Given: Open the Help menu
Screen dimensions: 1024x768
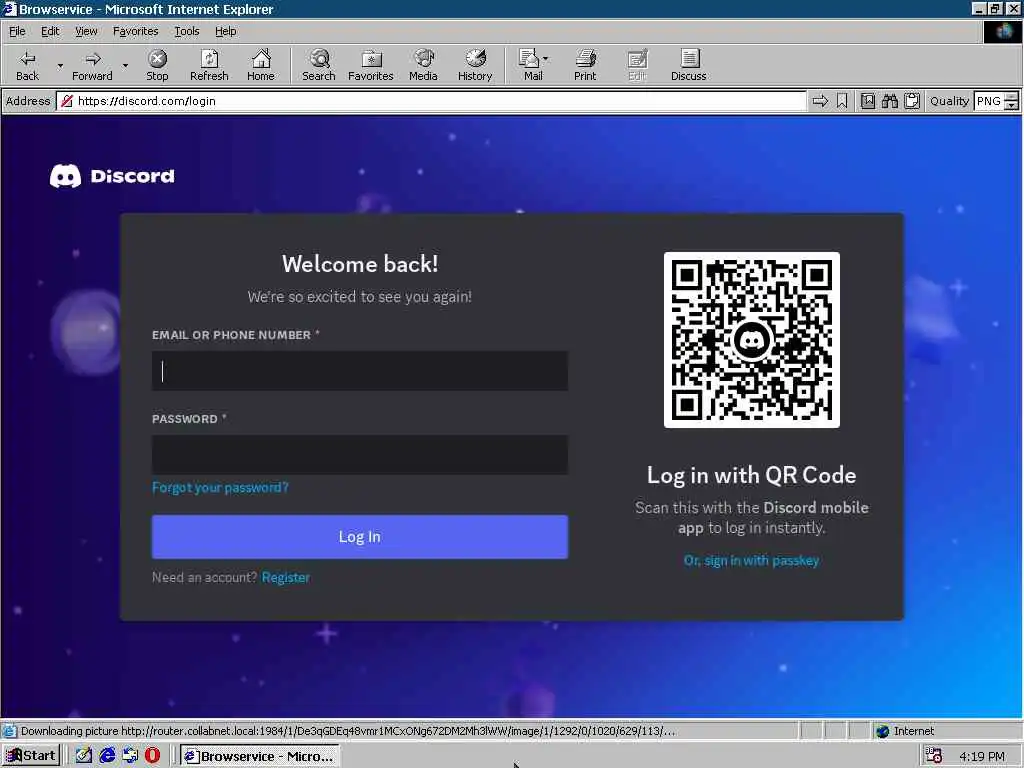Looking at the screenshot, I should [225, 31].
